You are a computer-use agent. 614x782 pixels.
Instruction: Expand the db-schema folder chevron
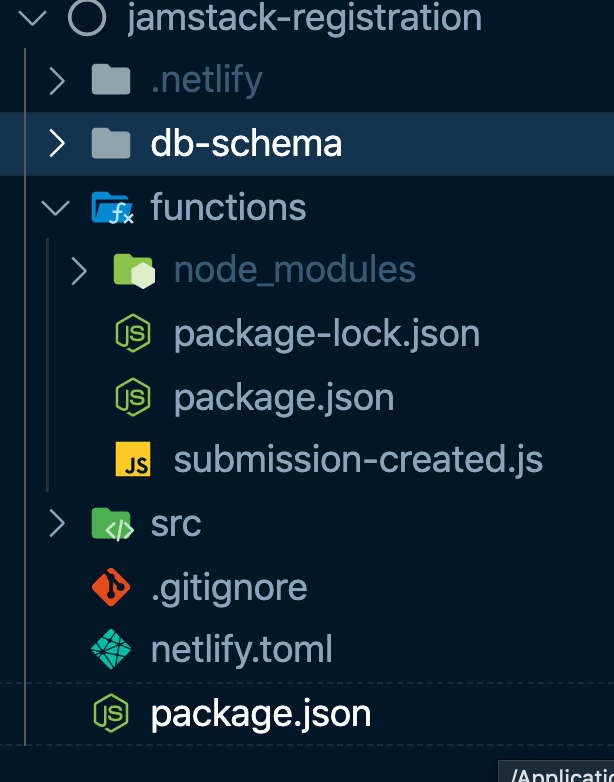57,144
